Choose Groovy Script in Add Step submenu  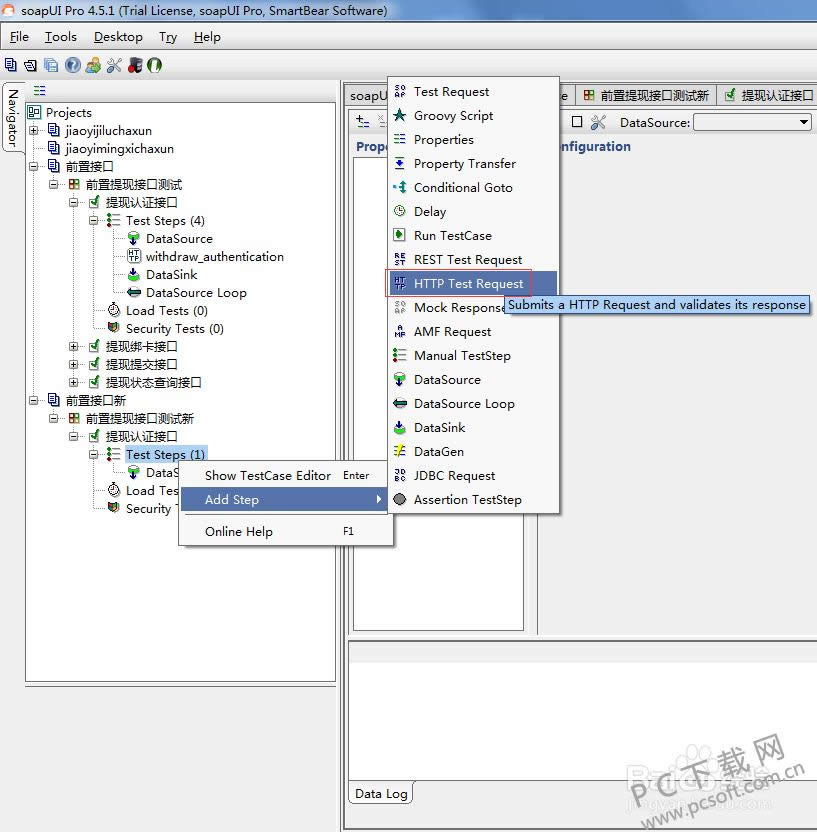pyautogui.click(x=453, y=116)
